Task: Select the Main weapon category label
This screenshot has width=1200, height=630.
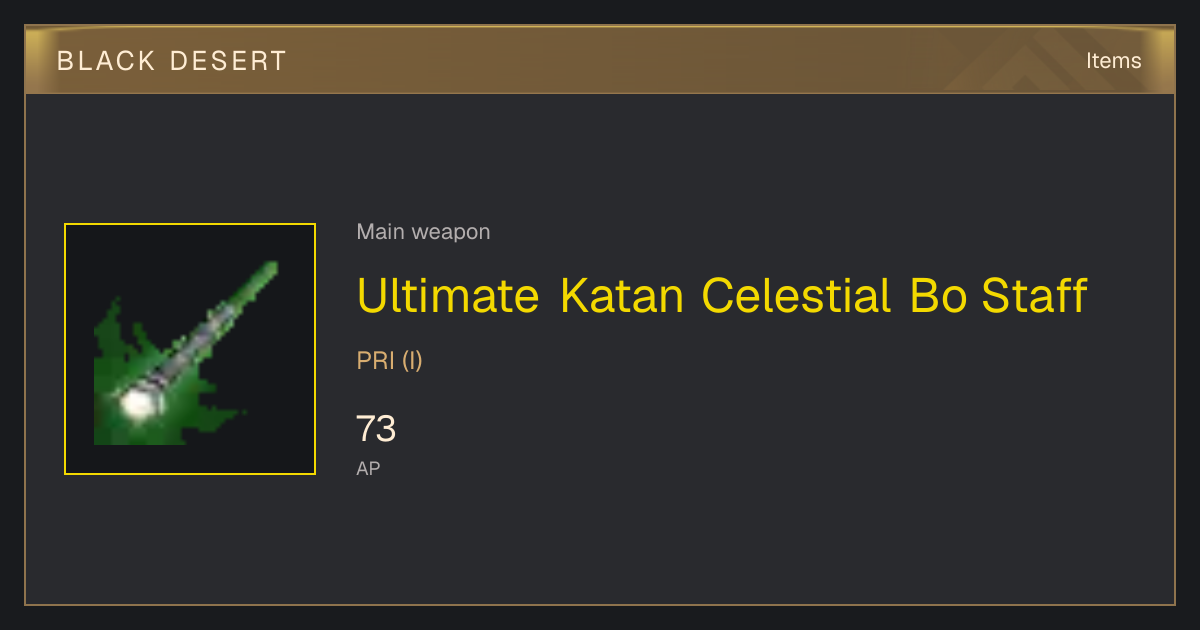Action: (x=423, y=232)
